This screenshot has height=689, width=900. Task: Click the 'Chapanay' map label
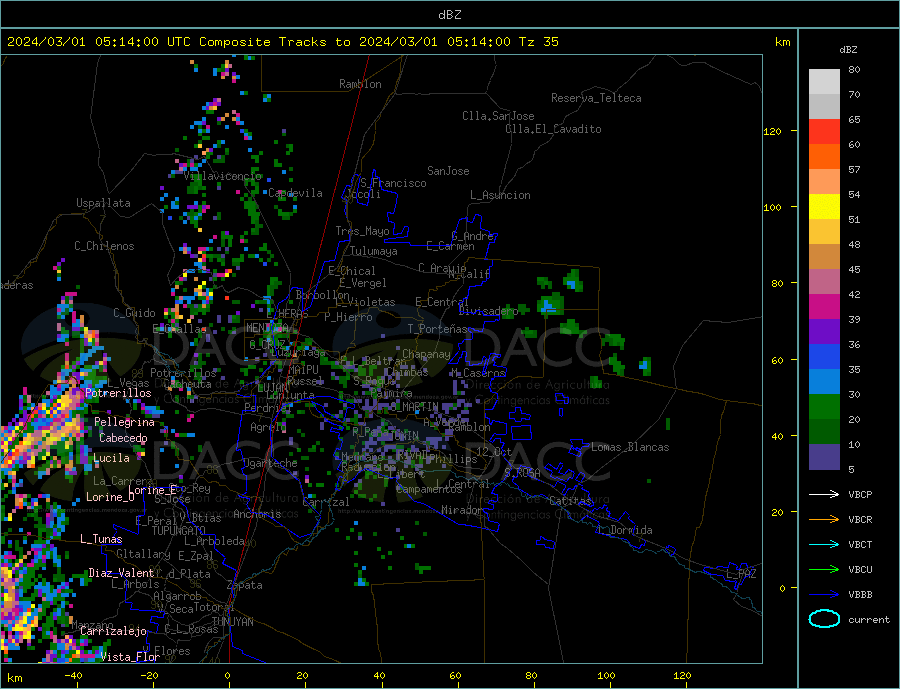tap(426, 354)
